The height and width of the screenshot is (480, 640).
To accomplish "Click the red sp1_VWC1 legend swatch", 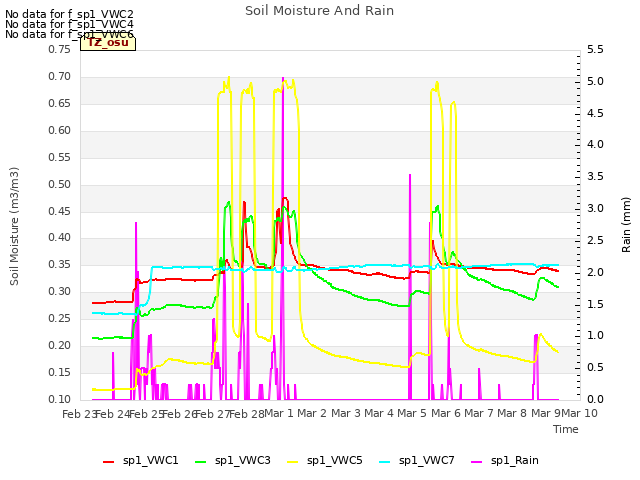I will coord(109,462).
